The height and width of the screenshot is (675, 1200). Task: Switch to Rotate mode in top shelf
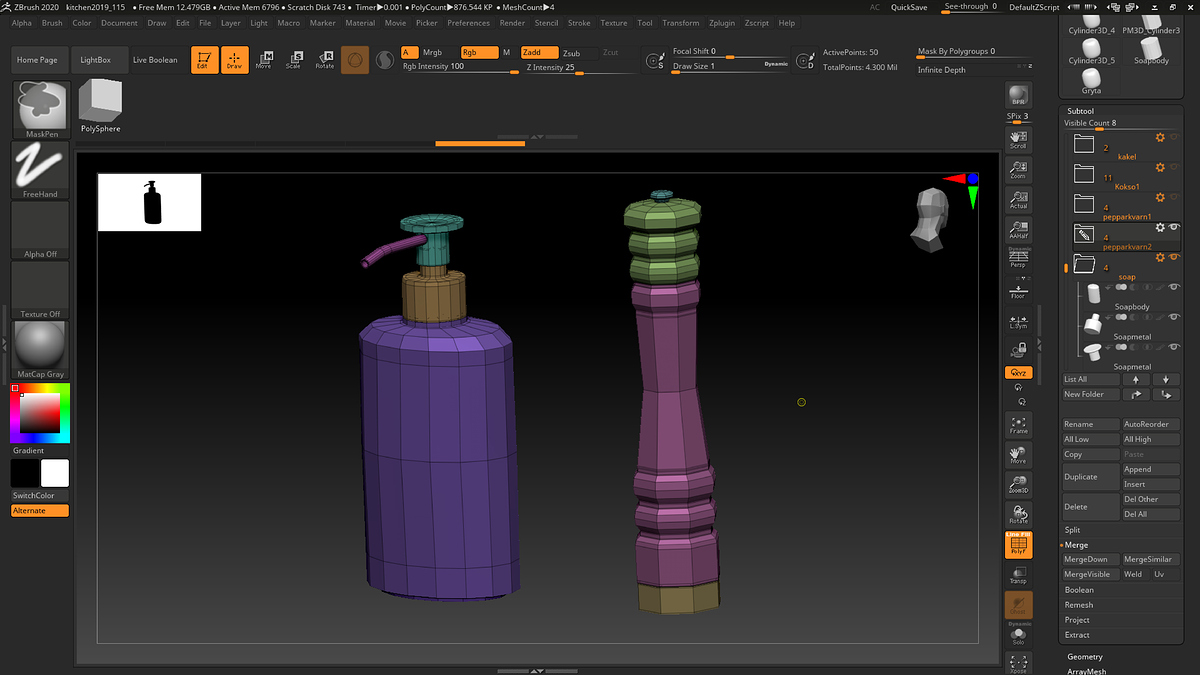pyautogui.click(x=324, y=60)
